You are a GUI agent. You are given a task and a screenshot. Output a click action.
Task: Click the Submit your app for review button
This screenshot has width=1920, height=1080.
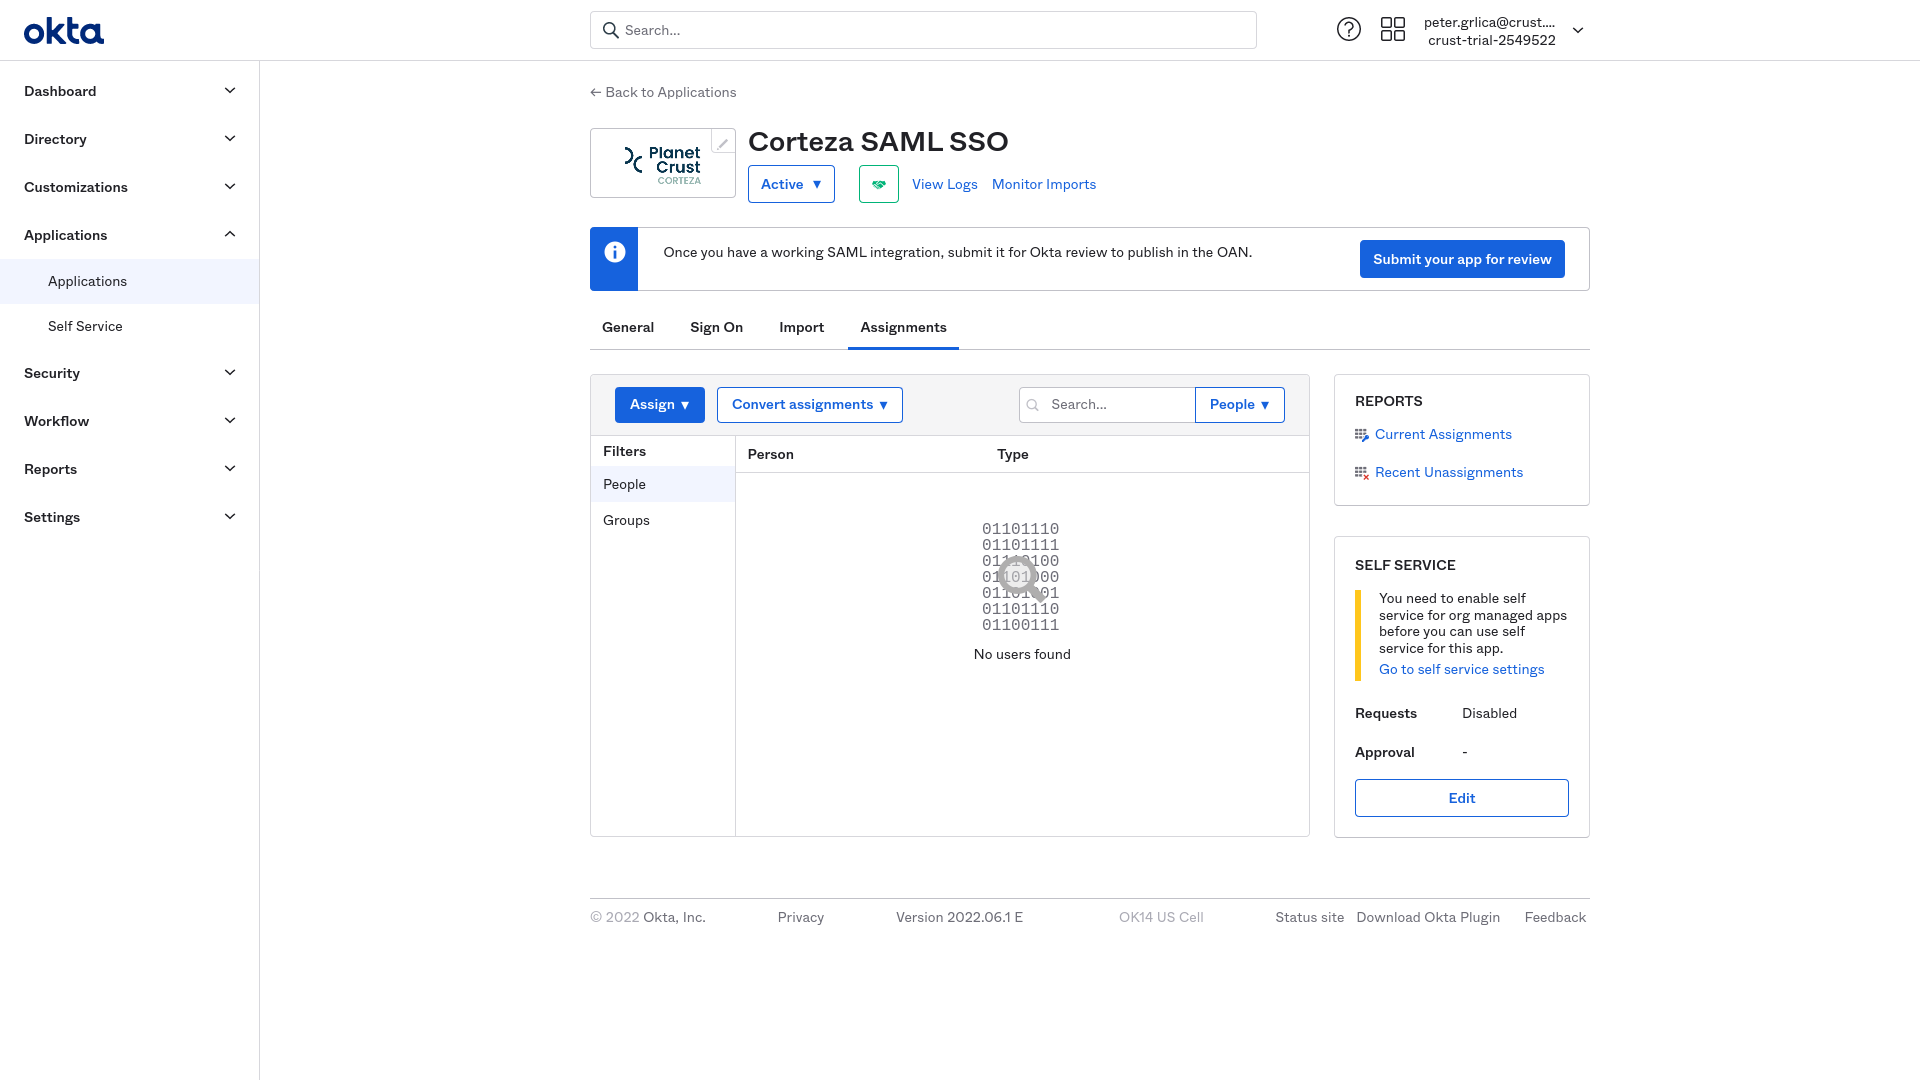point(1462,257)
